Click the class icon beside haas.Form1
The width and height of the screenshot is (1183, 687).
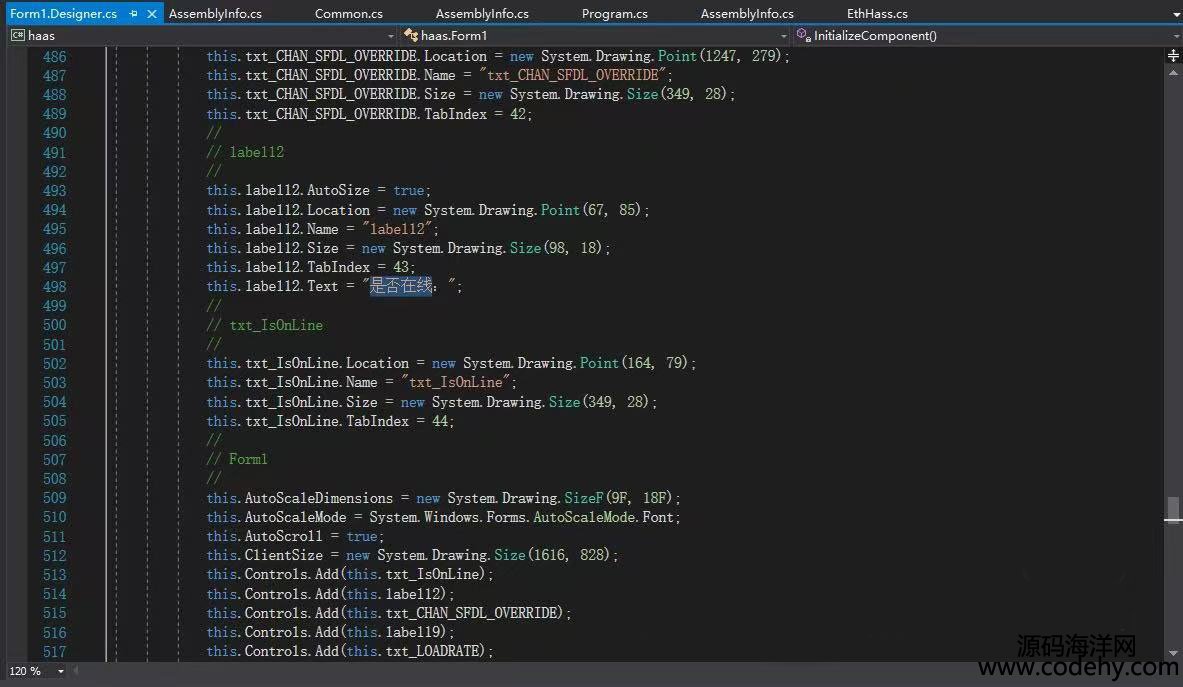(x=410, y=35)
